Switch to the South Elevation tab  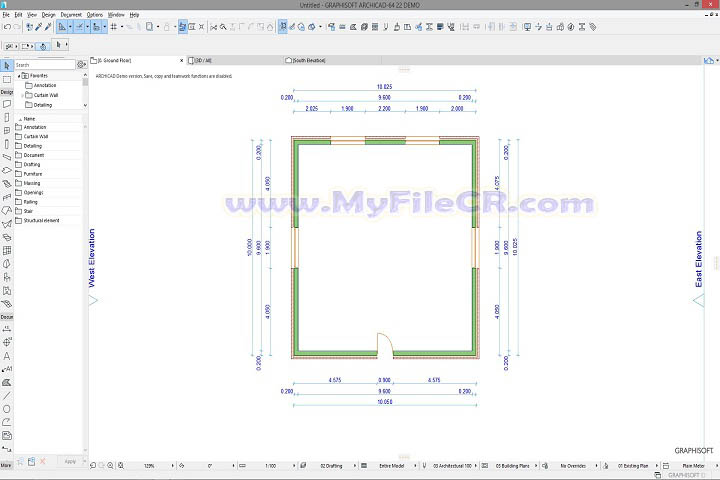(x=332, y=60)
